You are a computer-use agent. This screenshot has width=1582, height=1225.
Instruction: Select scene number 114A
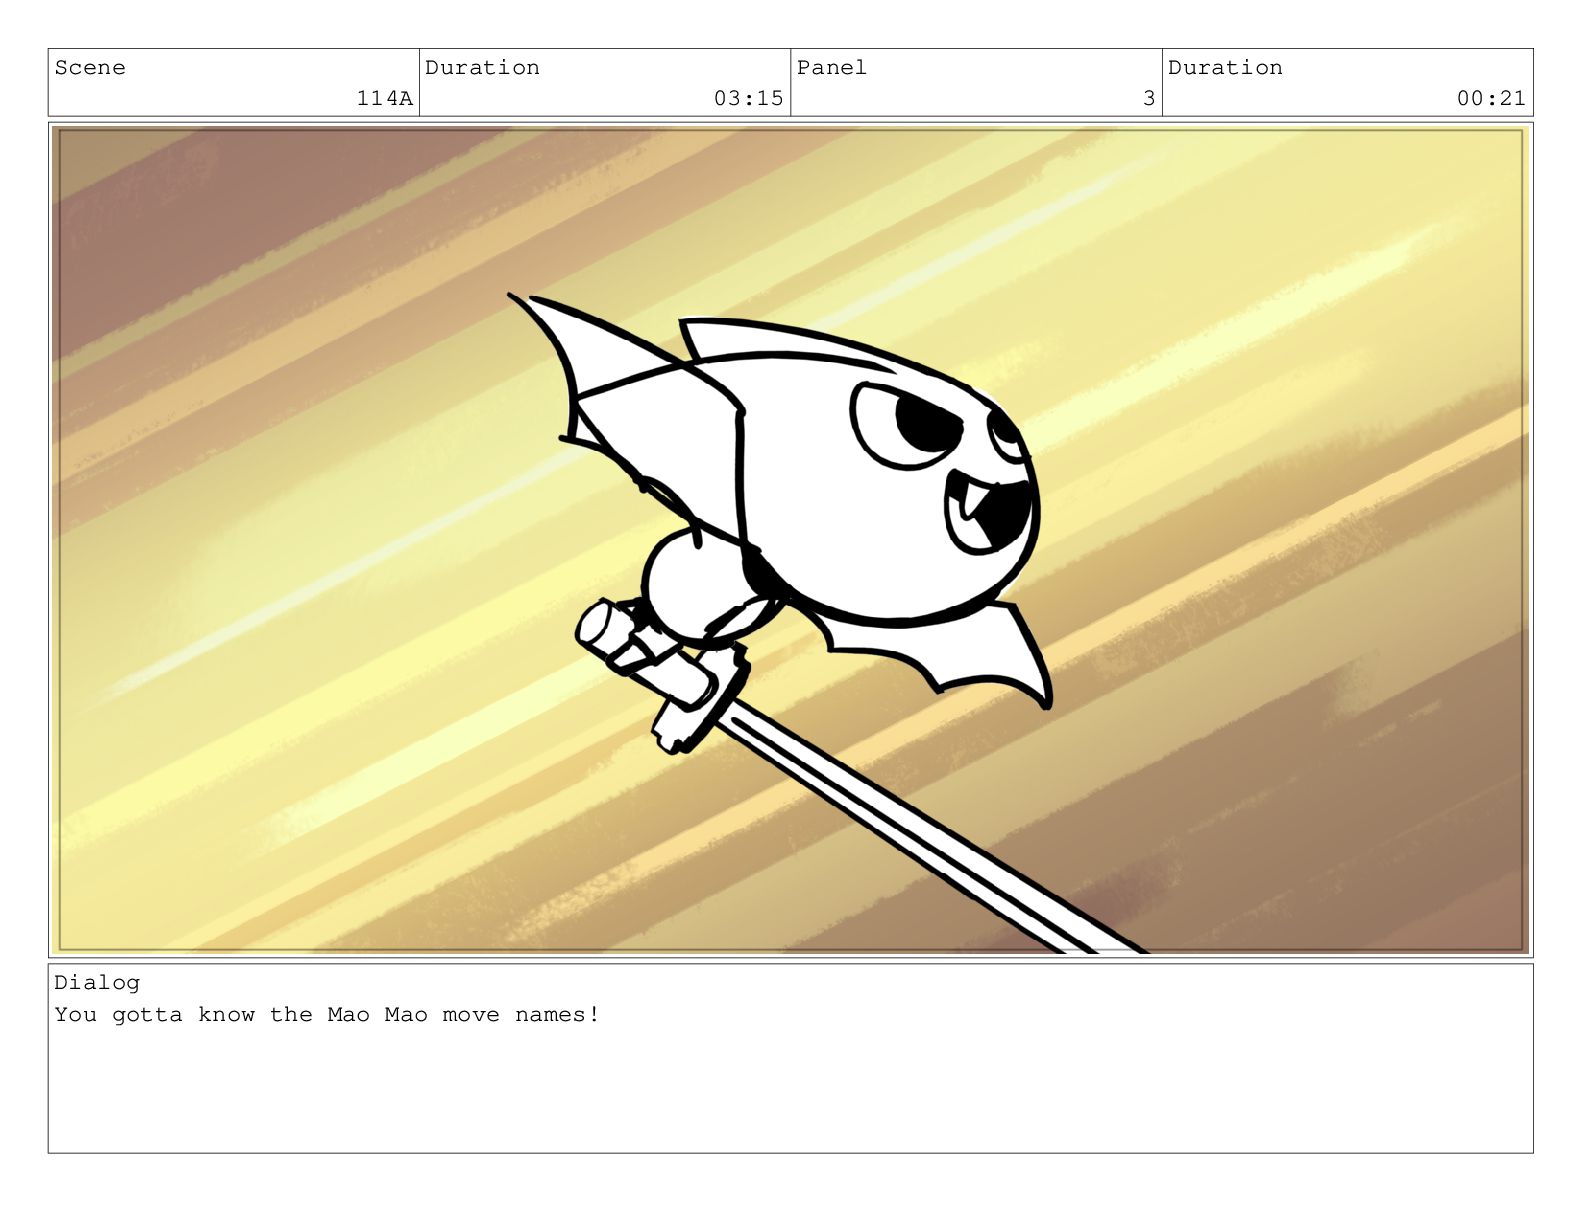pyautogui.click(x=385, y=98)
